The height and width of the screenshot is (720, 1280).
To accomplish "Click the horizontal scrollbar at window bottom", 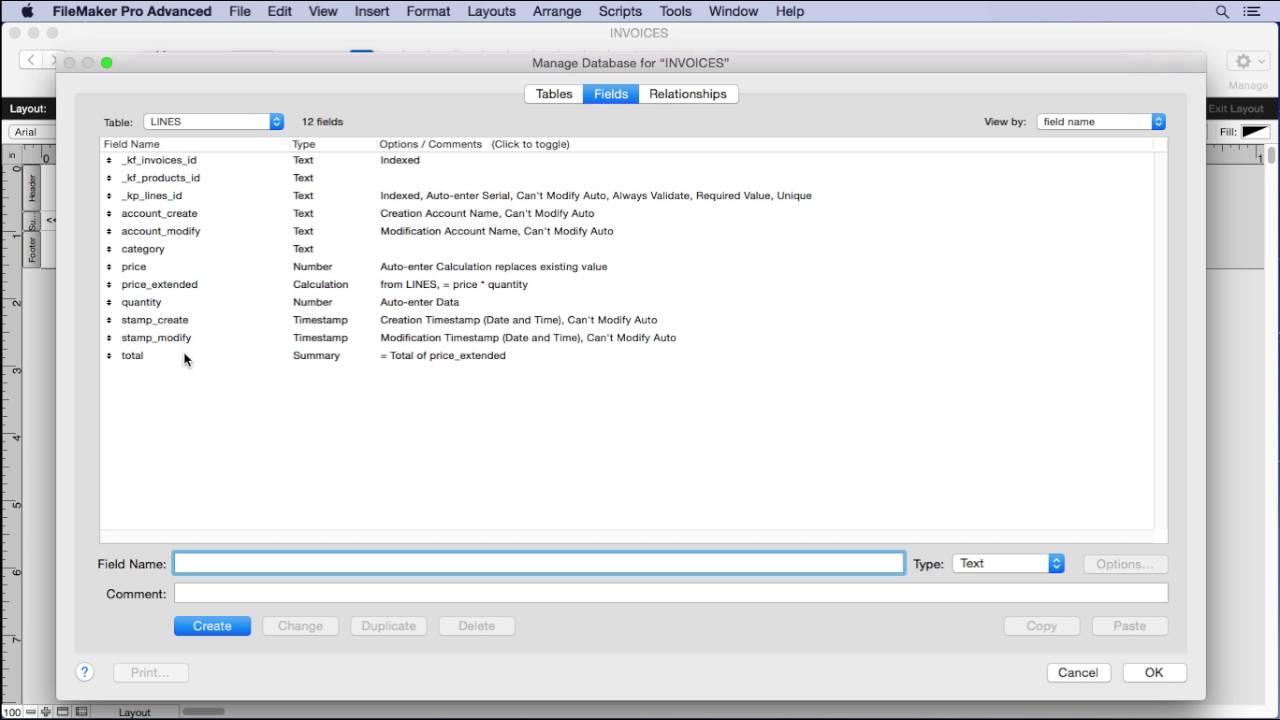I will [x=203, y=712].
